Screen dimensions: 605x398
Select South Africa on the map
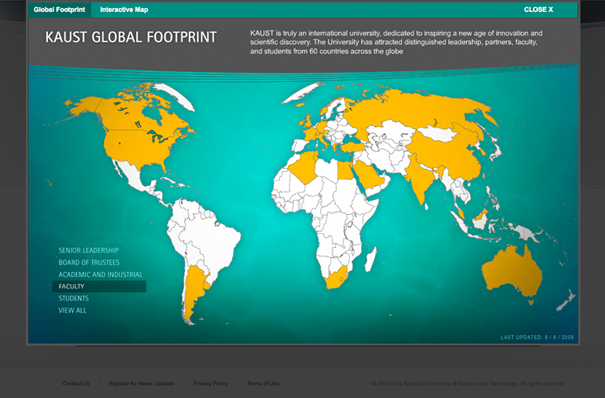pyautogui.click(x=336, y=278)
